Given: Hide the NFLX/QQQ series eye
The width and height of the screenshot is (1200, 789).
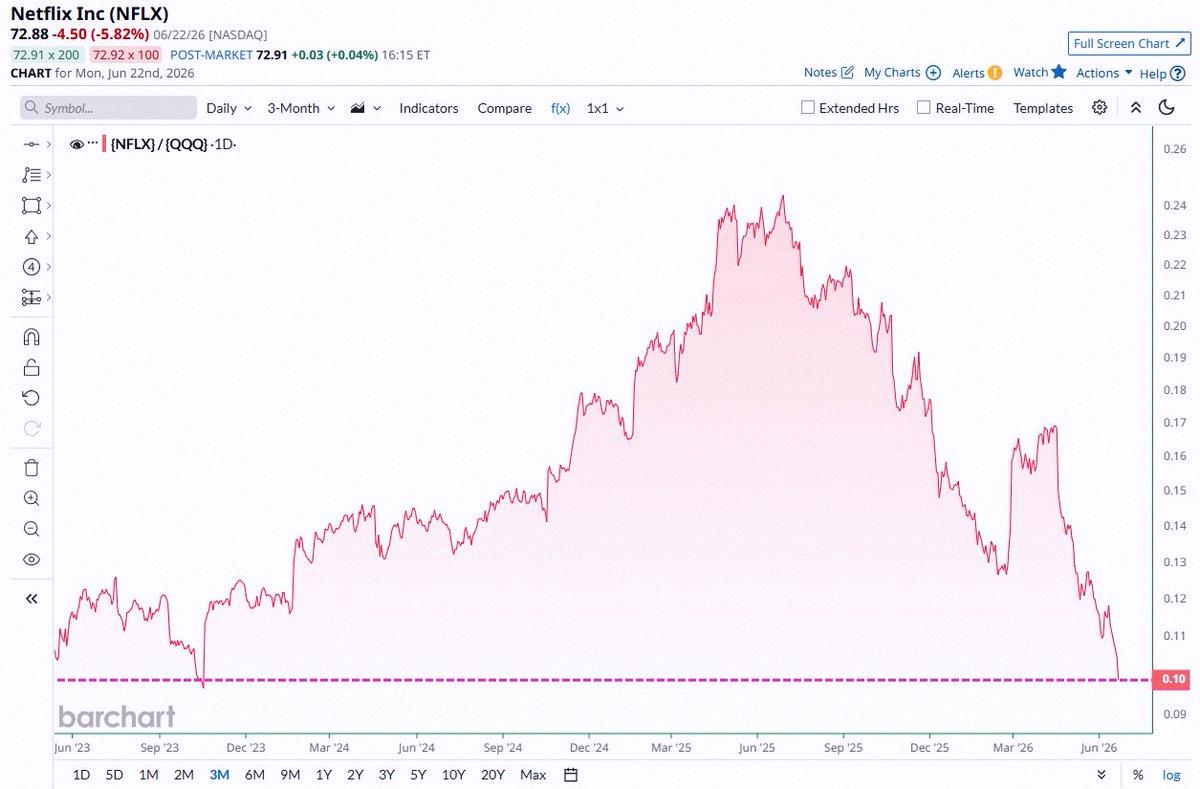Looking at the screenshot, I should click(x=76, y=144).
